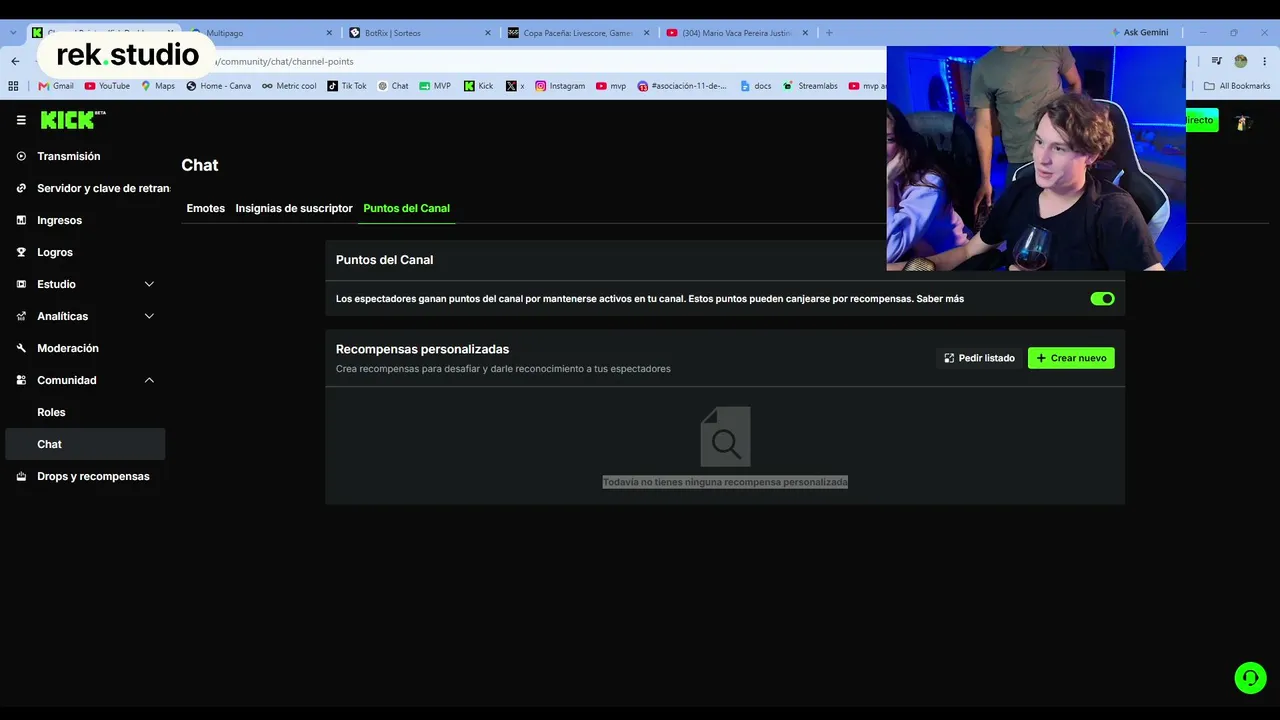Viewport: 1280px width, 720px height.
Task: Open the Chat sidebar item
Action: pos(86,444)
